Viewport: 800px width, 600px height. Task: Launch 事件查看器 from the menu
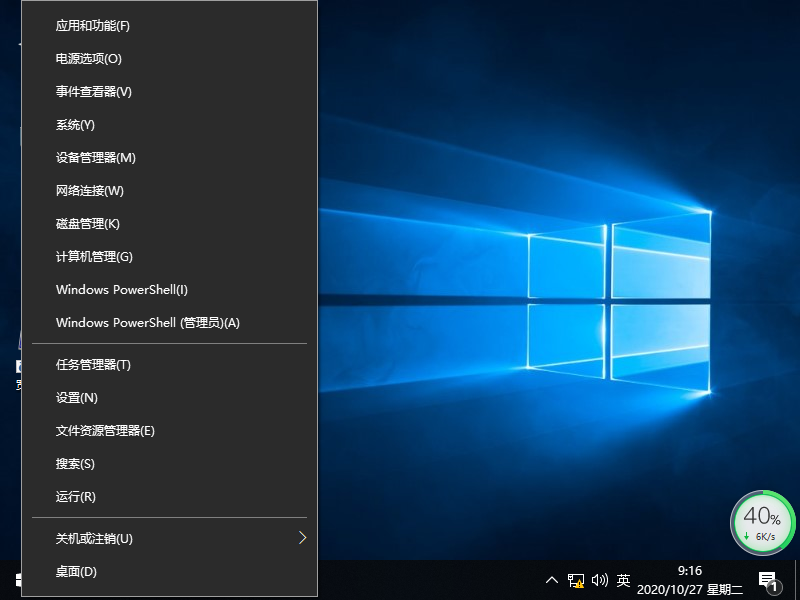[94, 92]
